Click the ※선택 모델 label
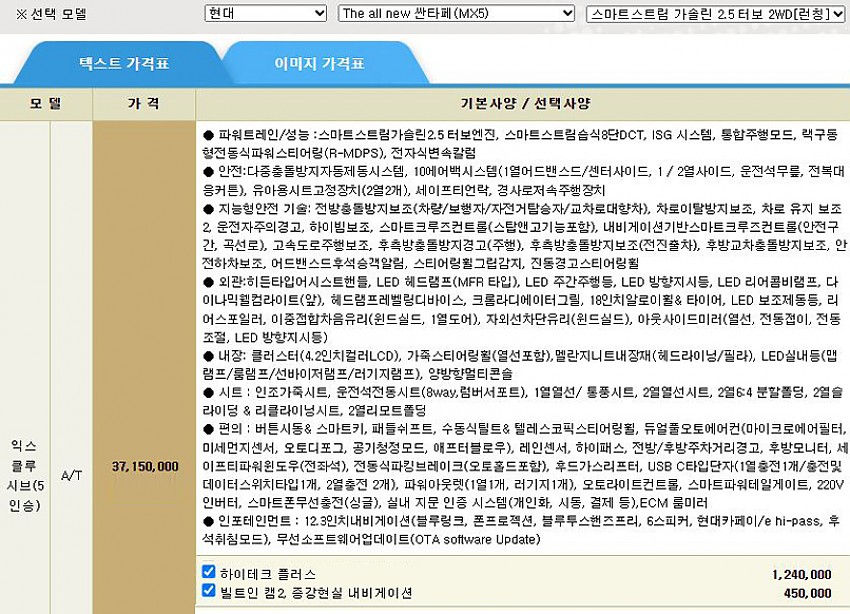Screen dimensions: 850x614 [45, 14]
